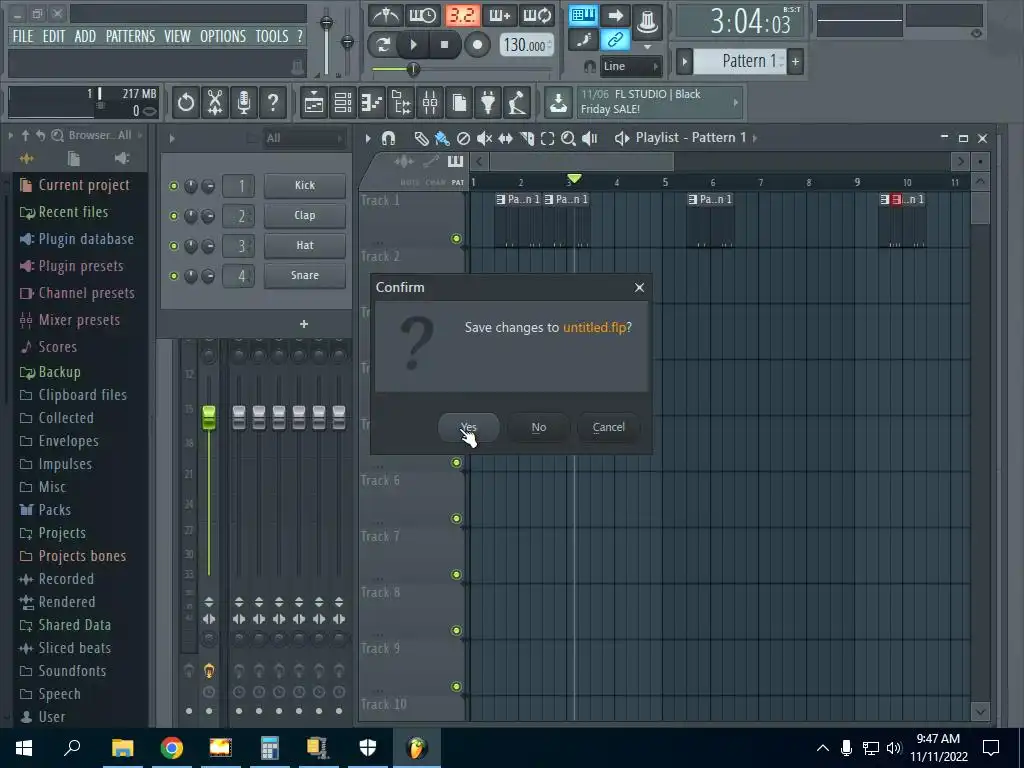Select the Slice tool in Playlist toolbar

click(526, 138)
